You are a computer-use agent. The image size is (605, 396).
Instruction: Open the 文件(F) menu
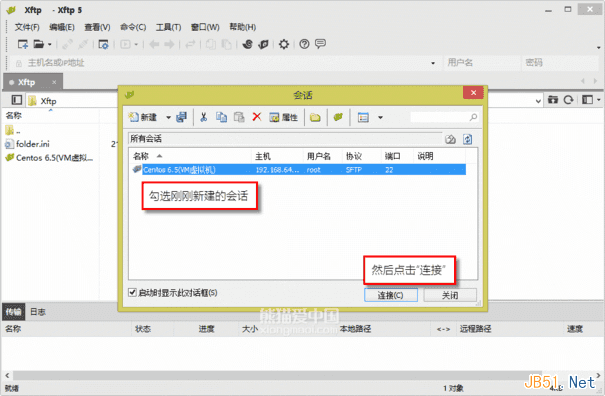click(27, 27)
